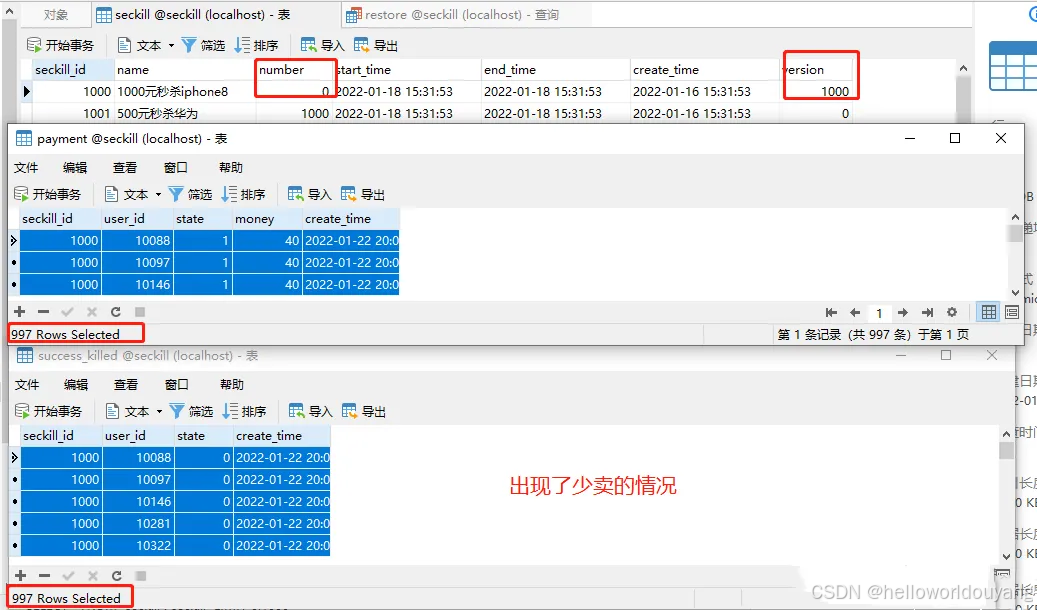This screenshot has height=610, width=1037.
Task: Sort by money column header in payment table
Action: point(267,218)
